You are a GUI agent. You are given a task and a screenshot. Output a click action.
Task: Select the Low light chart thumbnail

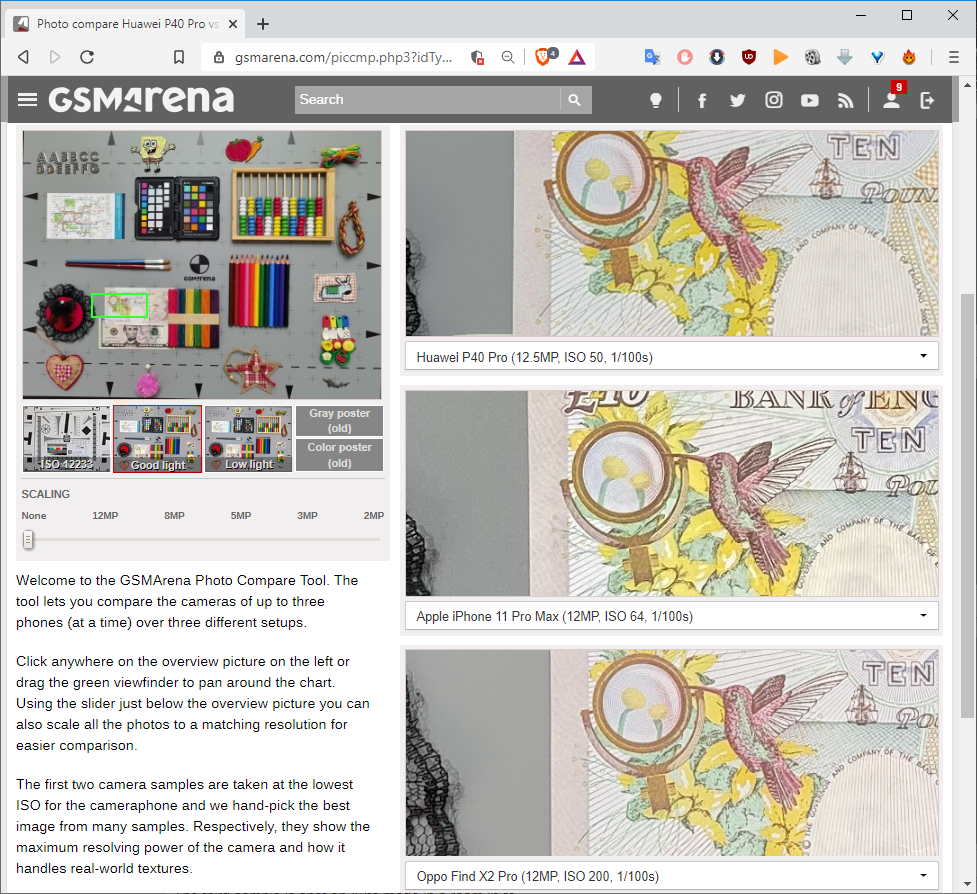tap(249, 439)
